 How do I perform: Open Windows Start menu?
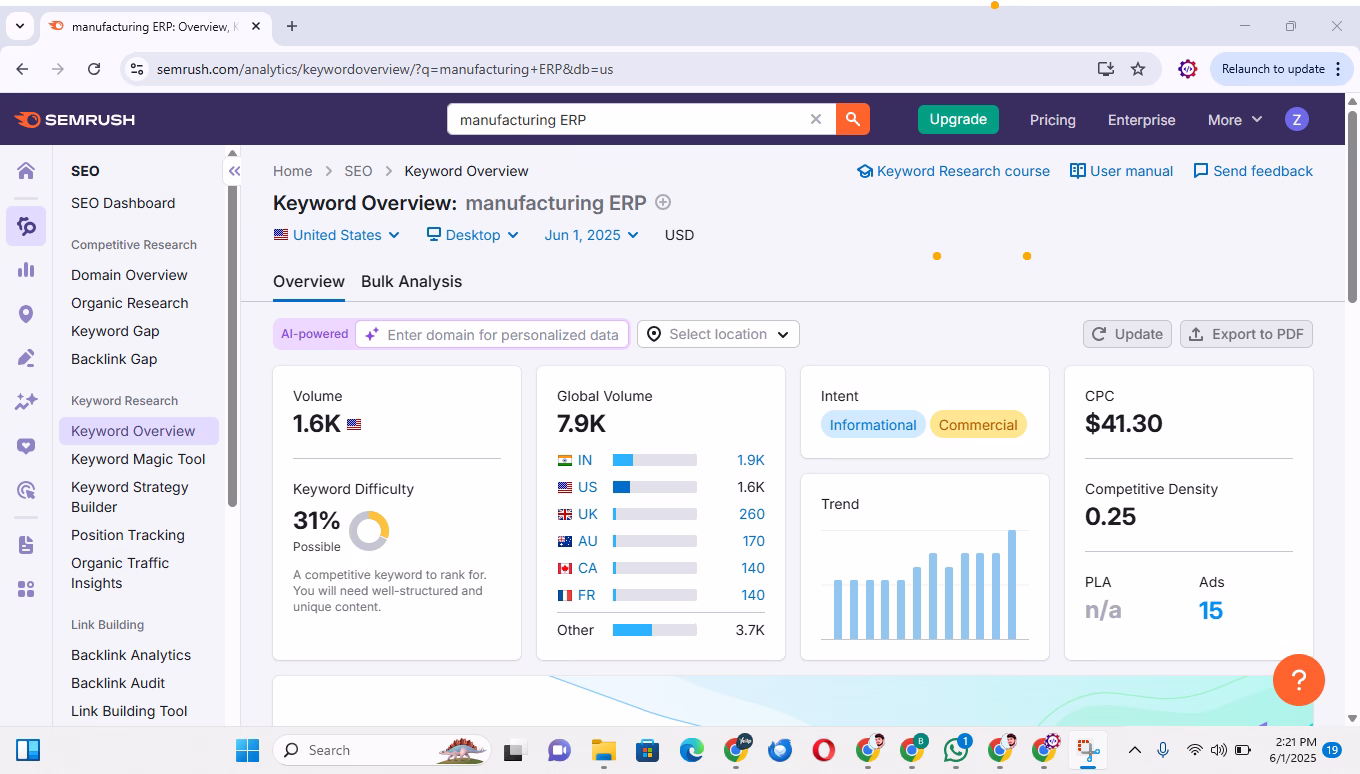[x=247, y=750]
